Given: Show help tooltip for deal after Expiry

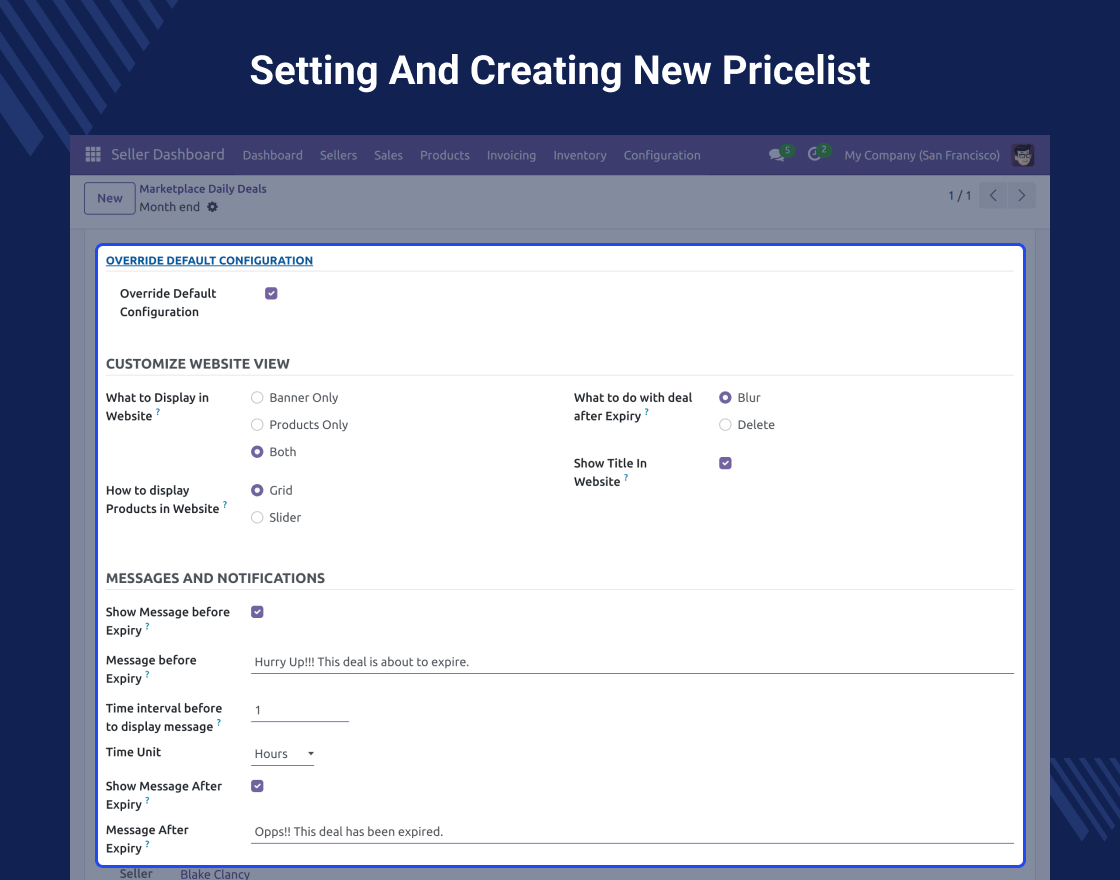Looking at the screenshot, I should point(646,412).
